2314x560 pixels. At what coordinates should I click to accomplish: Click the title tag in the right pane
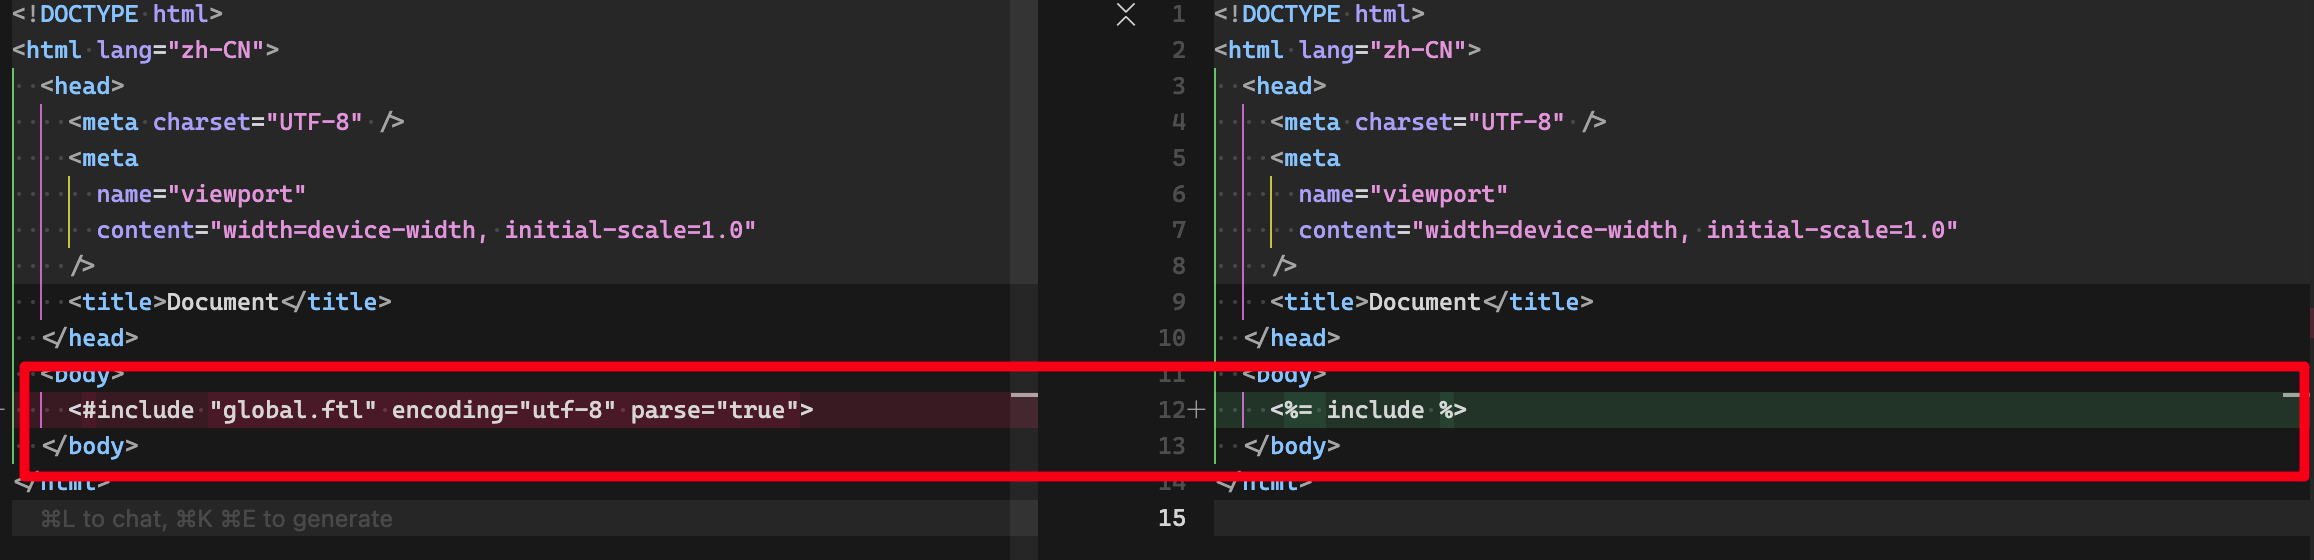1430,302
